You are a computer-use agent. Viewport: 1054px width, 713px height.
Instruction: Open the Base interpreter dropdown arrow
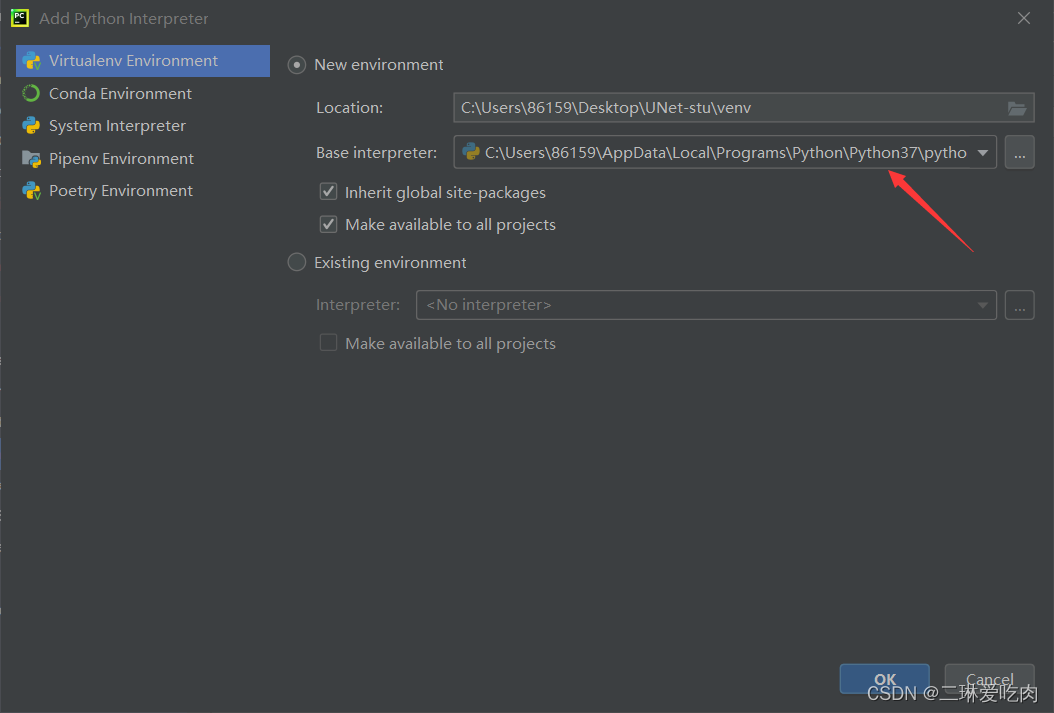coord(983,153)
